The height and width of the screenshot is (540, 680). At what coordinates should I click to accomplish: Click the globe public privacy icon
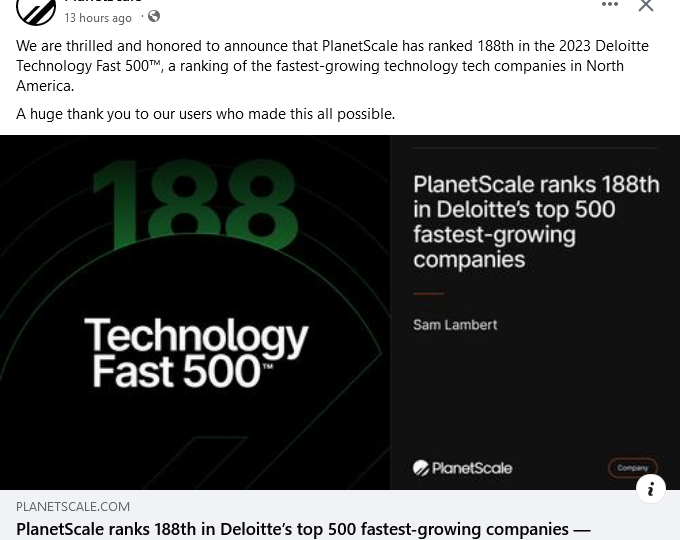click(x=154, y=17)
